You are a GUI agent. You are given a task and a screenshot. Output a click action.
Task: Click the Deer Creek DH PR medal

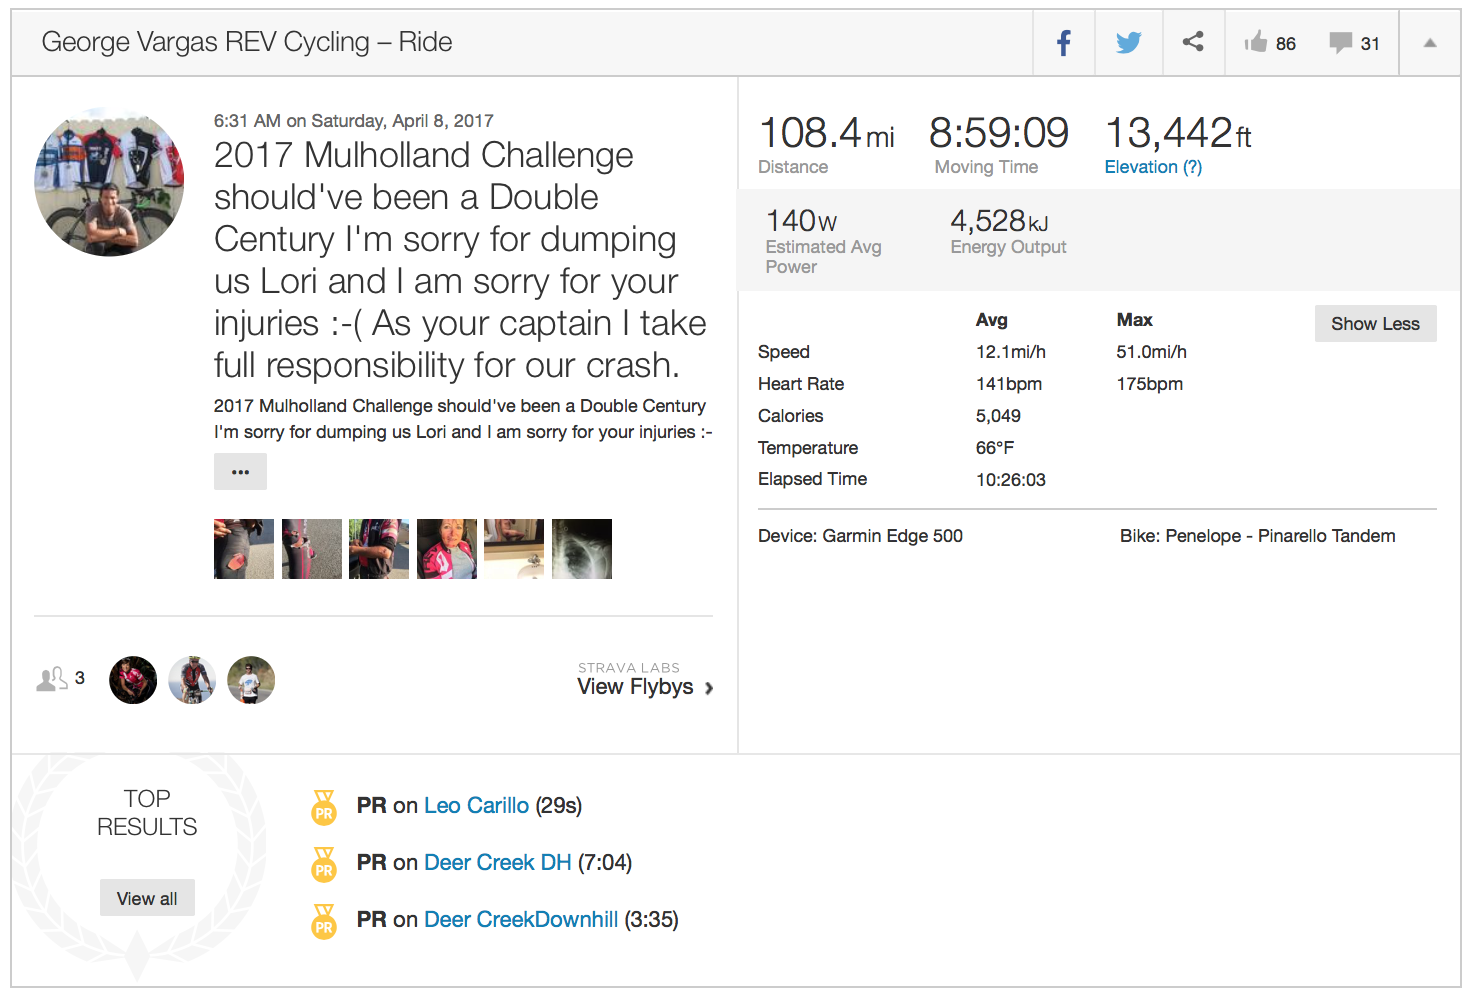[x=324, y=864]
